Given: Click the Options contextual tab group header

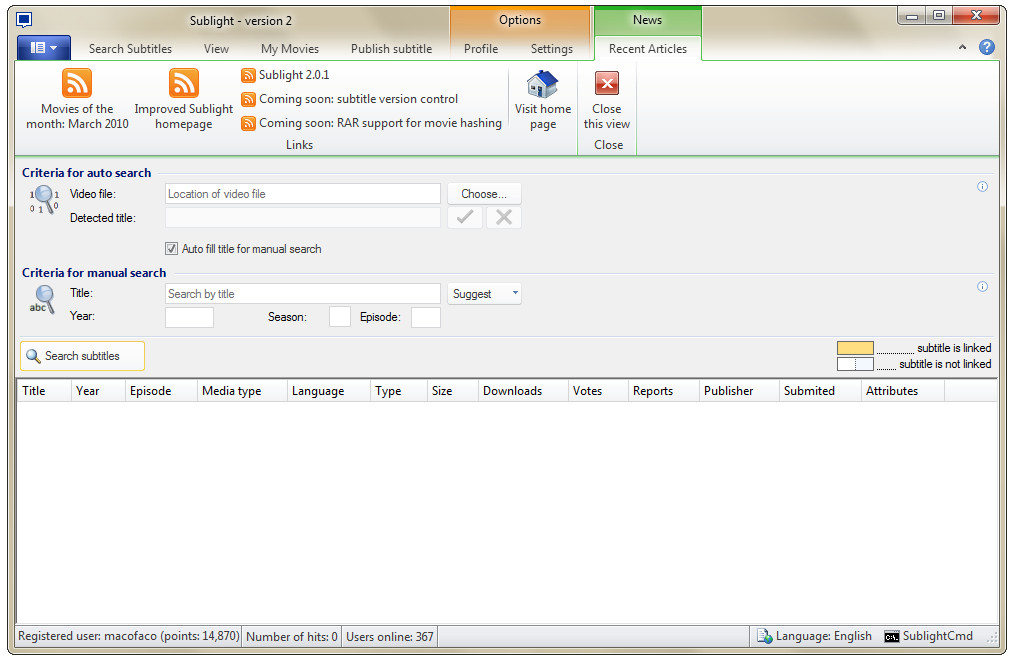Looking at the screenshot, I should [520, 20].
